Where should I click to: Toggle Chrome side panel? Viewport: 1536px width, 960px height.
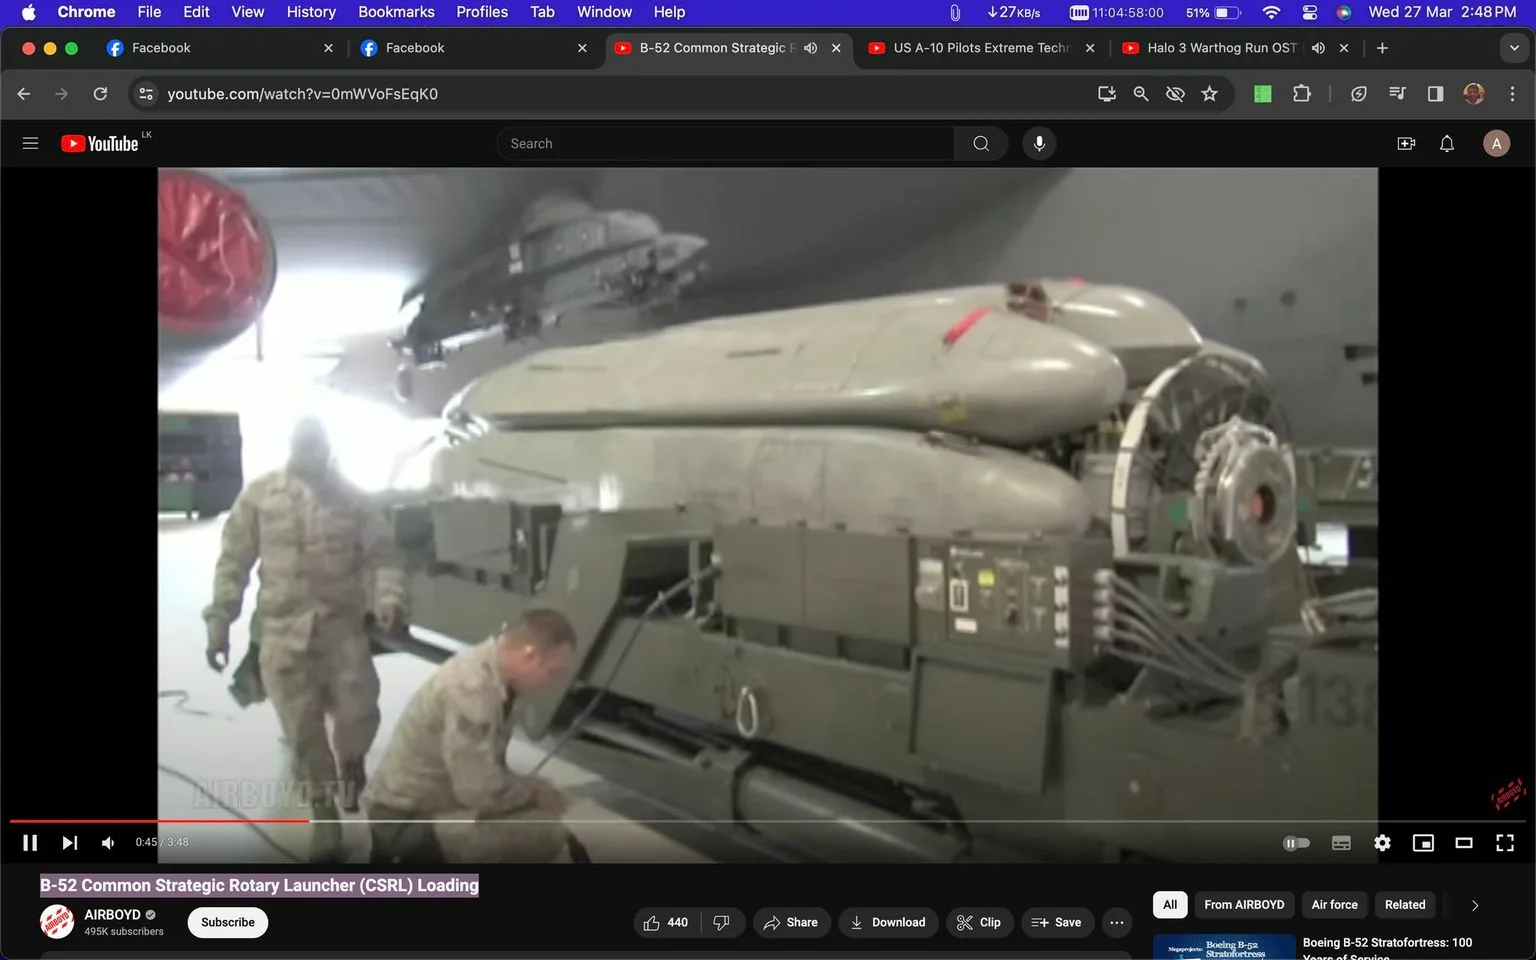click(1435, 93)
